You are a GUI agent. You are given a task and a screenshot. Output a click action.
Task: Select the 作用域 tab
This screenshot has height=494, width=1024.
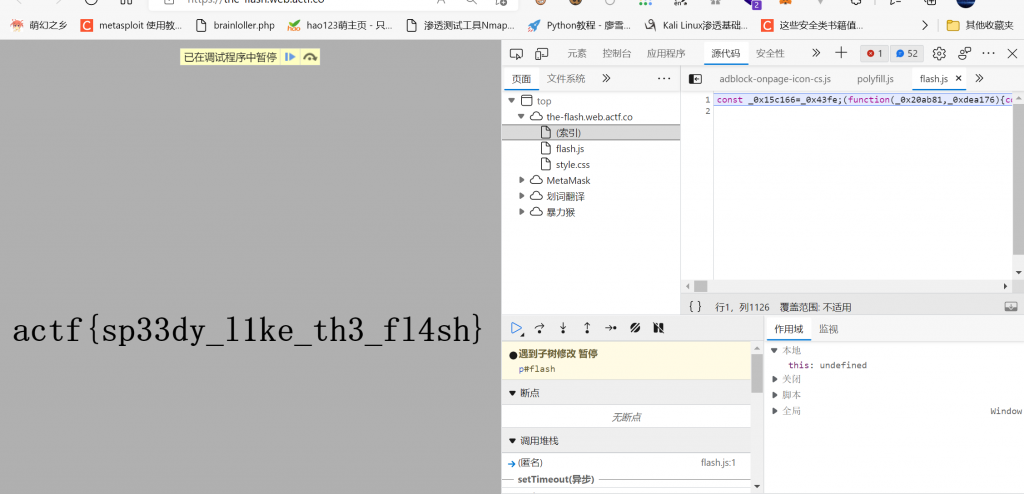pyautogui.click(x=788, y=329)
